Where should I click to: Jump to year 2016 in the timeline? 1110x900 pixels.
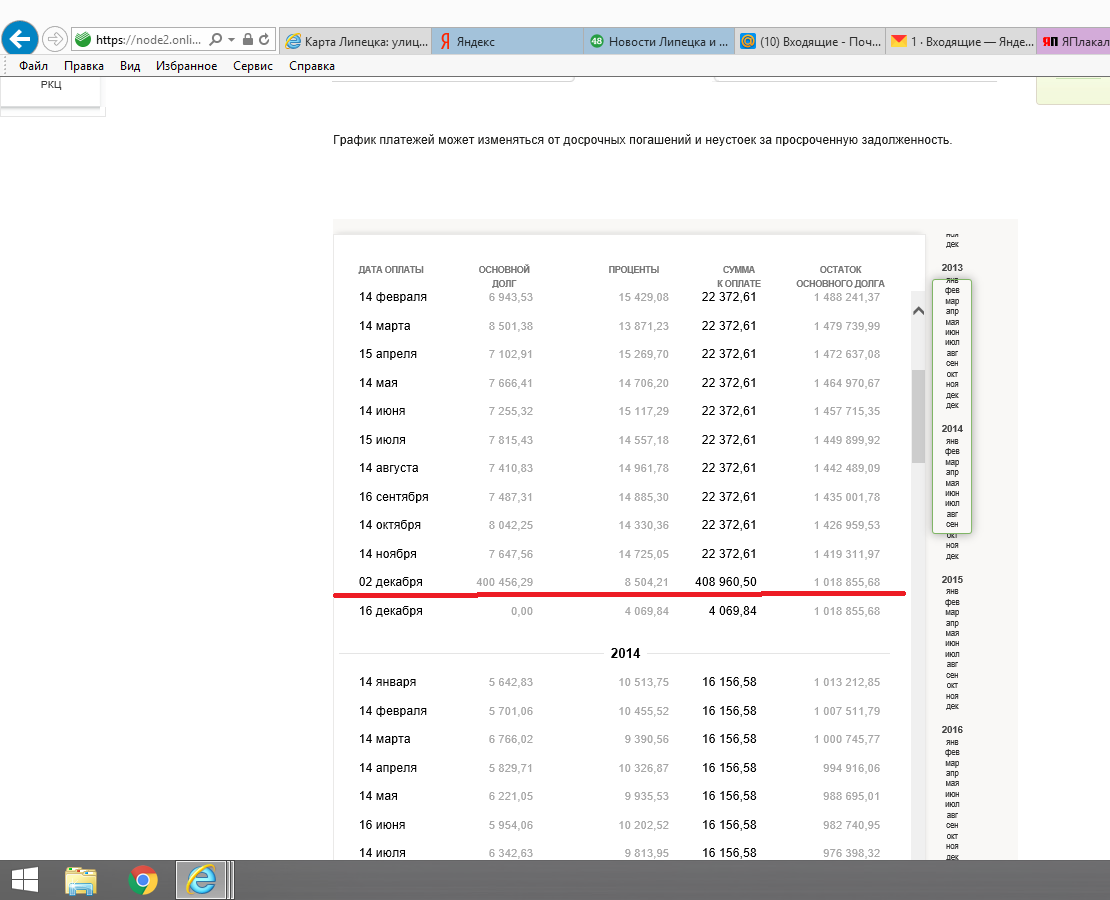pyautogui.click(x=952, y=730)
